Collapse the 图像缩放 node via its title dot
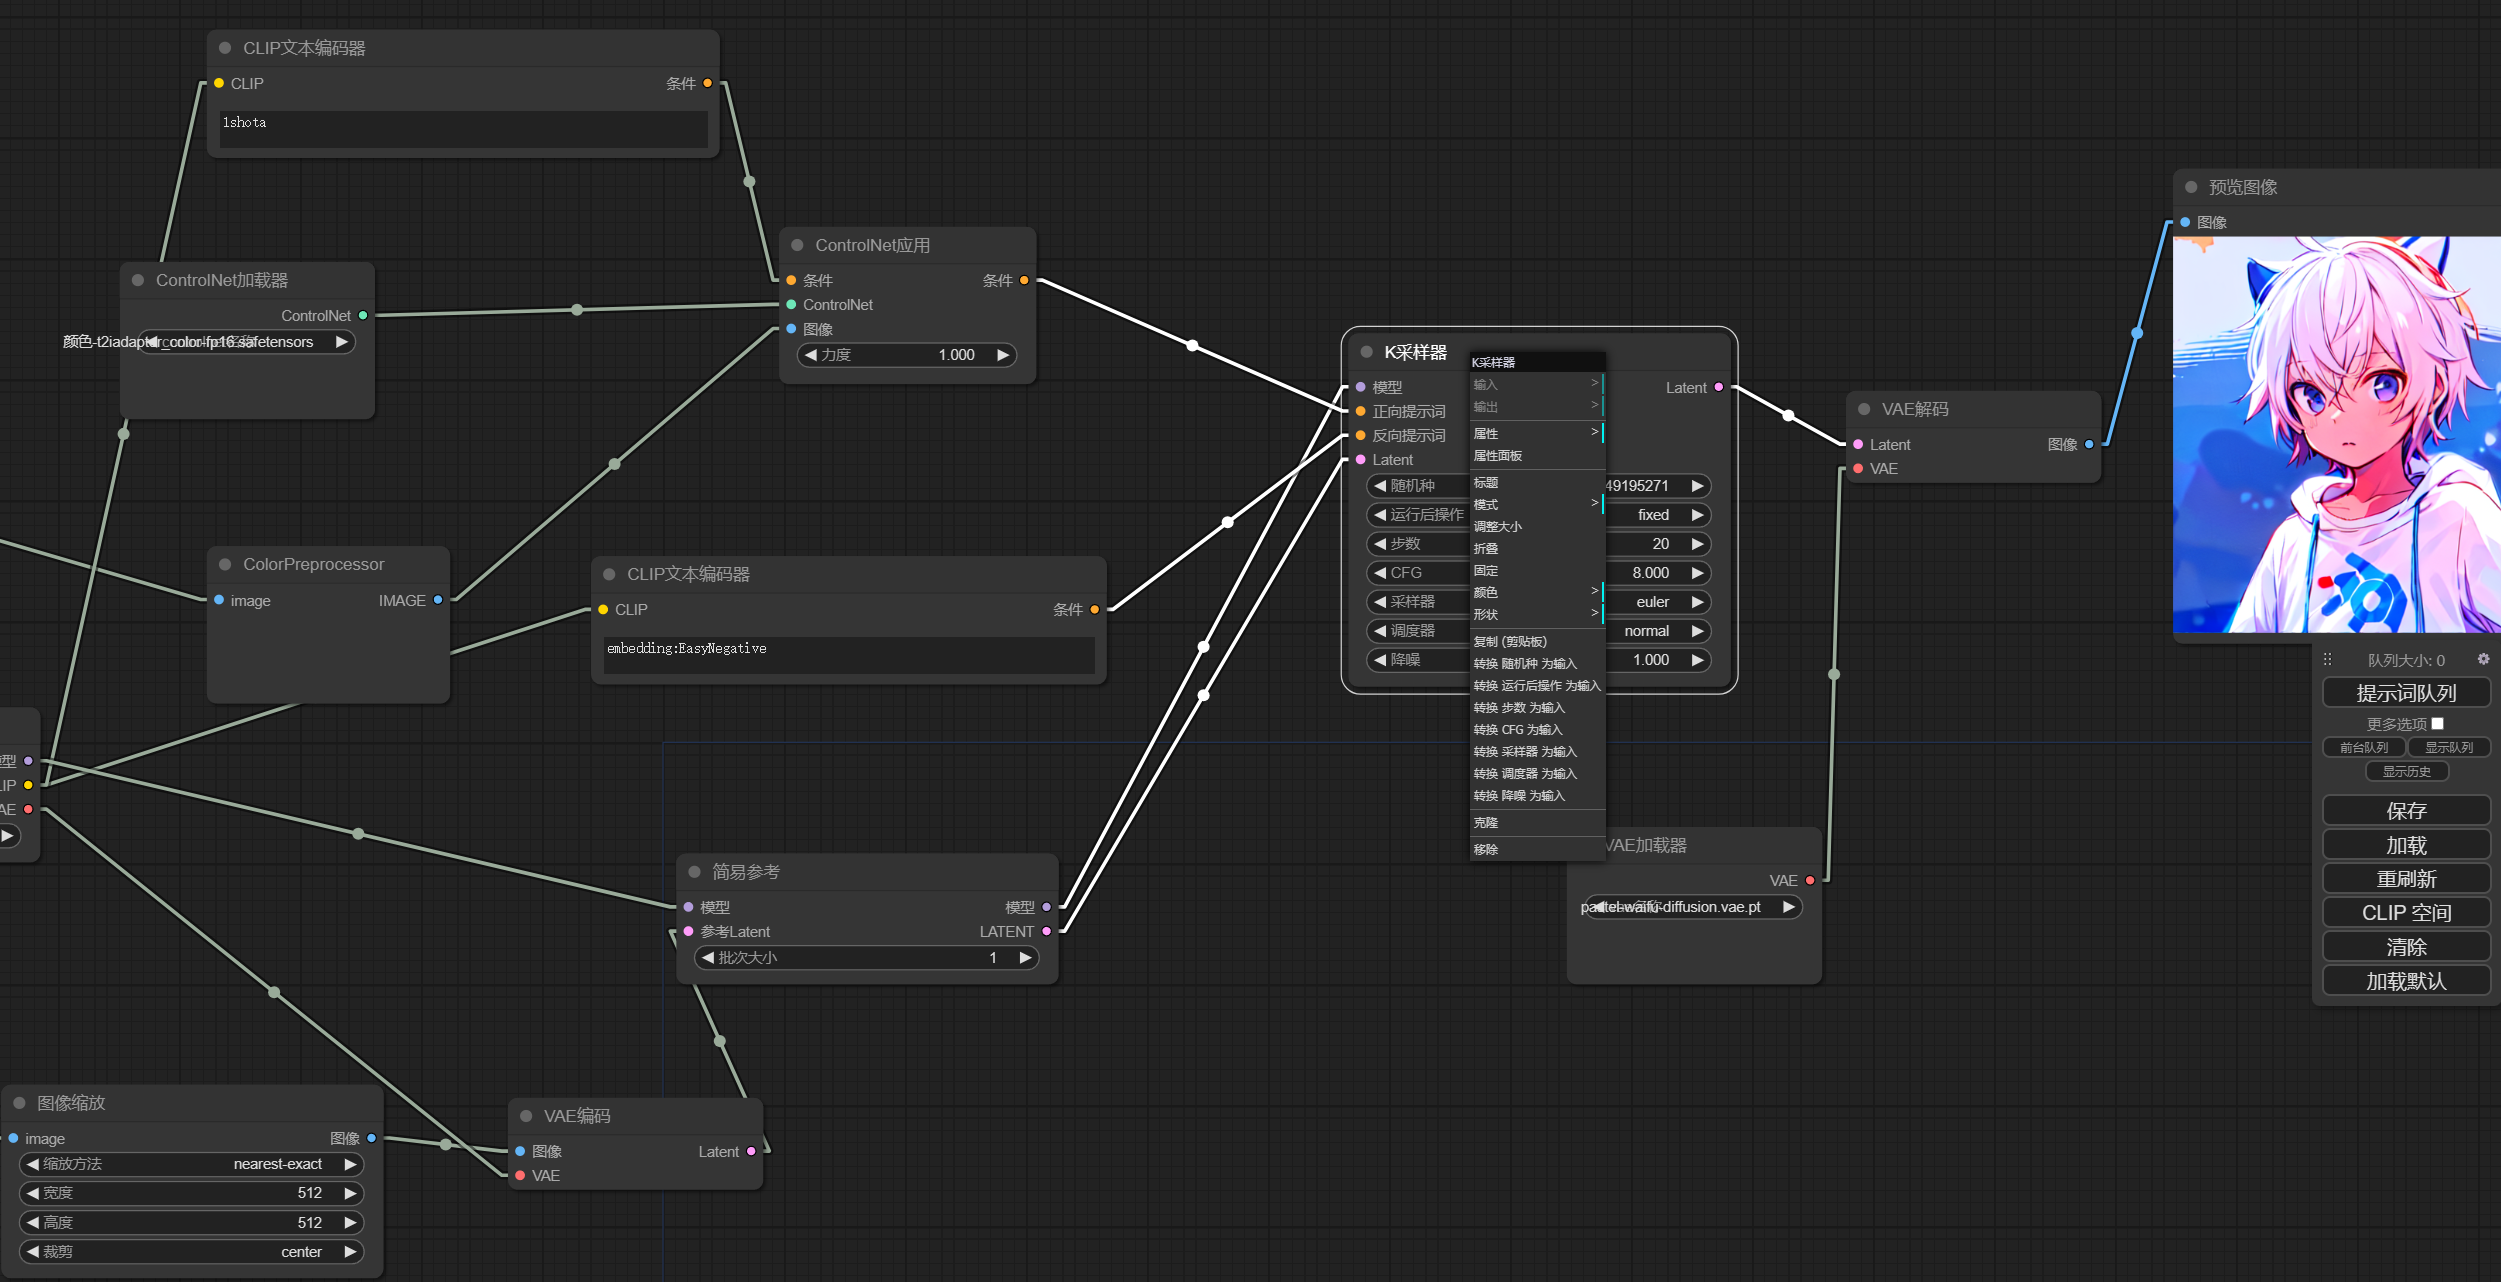 [x=19, y=1102]
